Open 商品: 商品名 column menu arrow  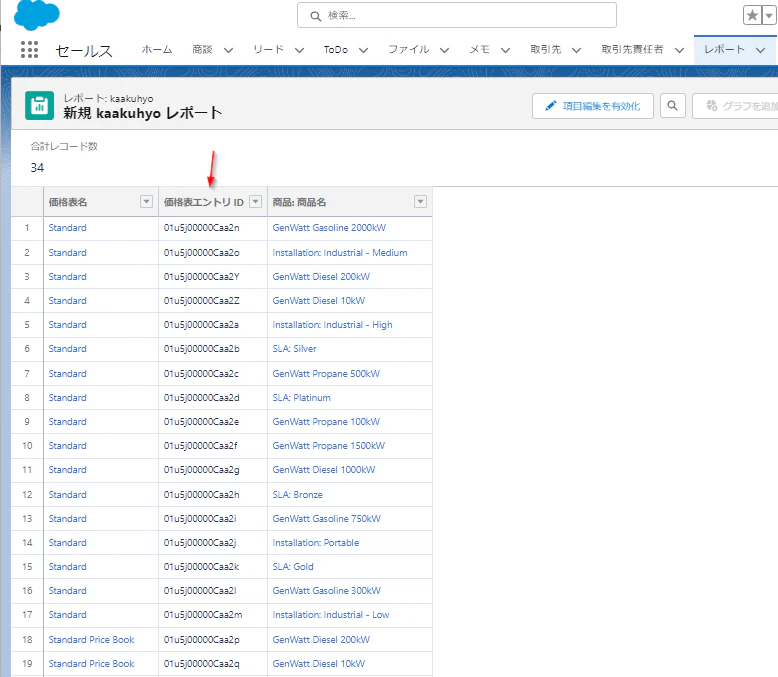point(420,202)
